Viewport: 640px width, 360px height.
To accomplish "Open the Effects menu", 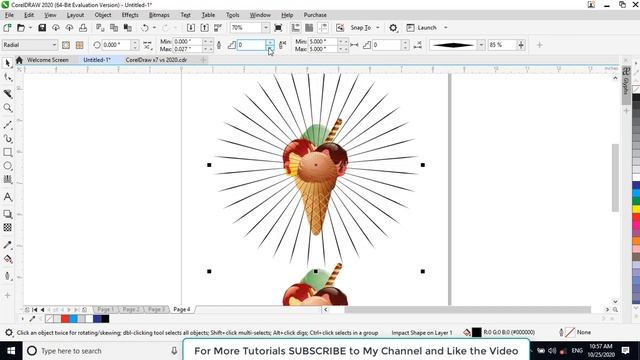I will point(130,15).
